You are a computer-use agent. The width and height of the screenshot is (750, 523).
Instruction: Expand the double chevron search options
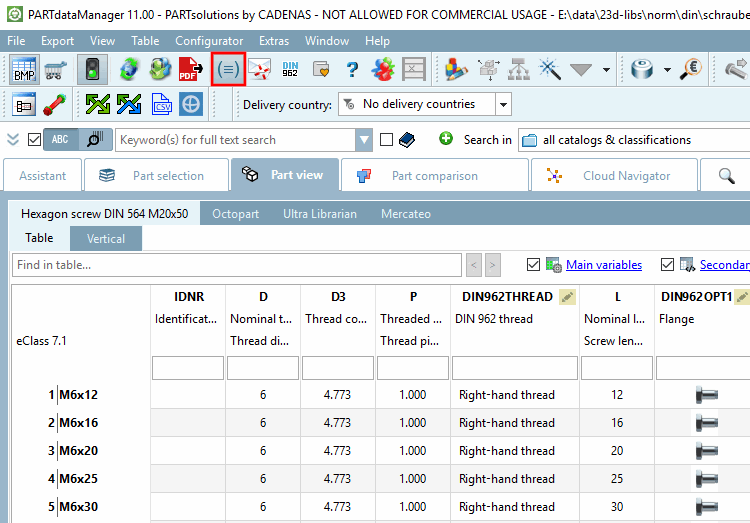(13, 139)
